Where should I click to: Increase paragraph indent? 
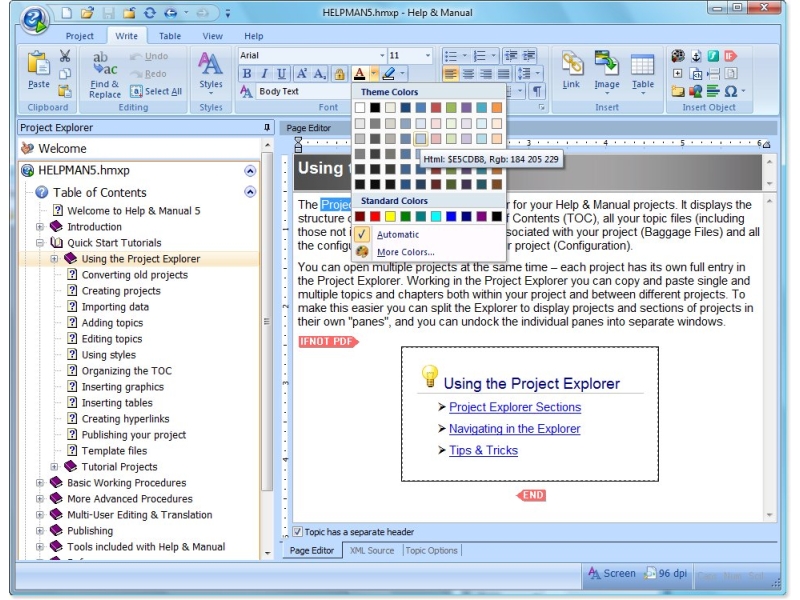click(x=529, y=56)
